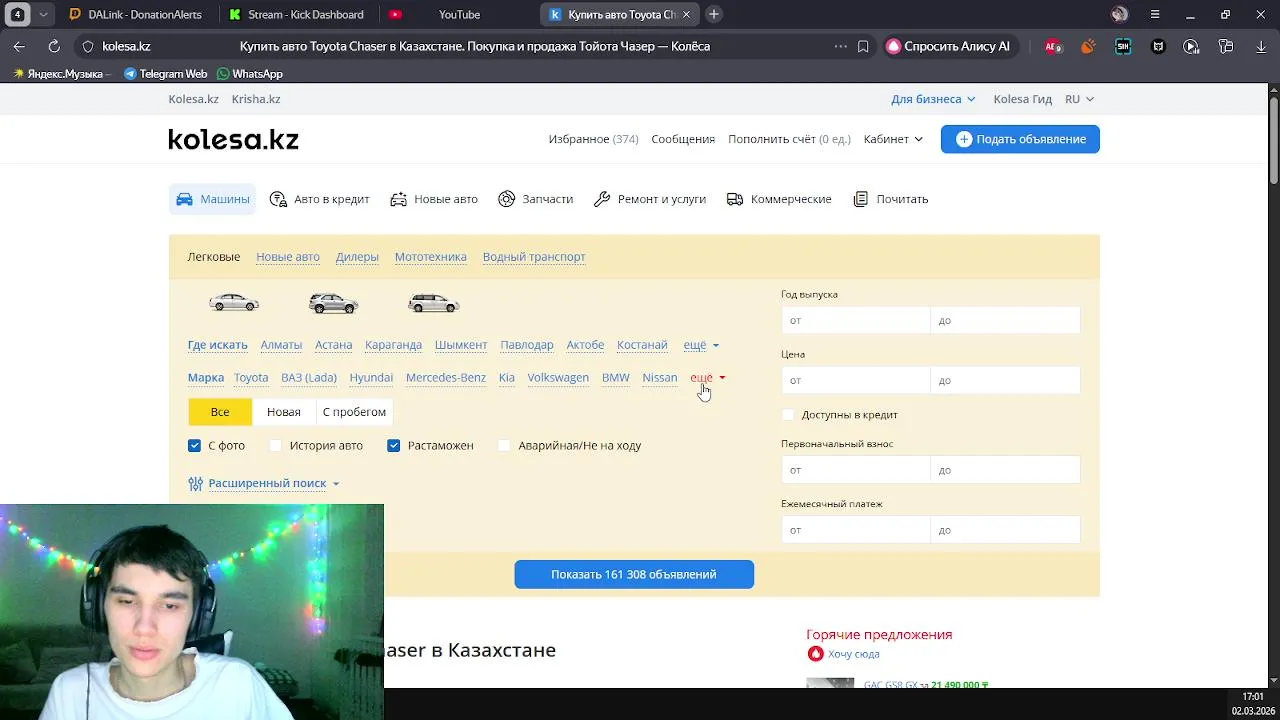The height and width of the screenshot is (720, 1280).
Task: Open Ремонт и услуги section
Action: pyautogui.click(x=650, y=199)
